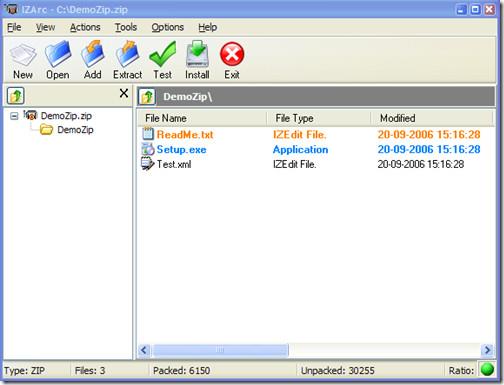Select the ReadMe.txt file name
Image resolution: width=504 pixels, height=385 pixels.
click(x=185, y=135)
